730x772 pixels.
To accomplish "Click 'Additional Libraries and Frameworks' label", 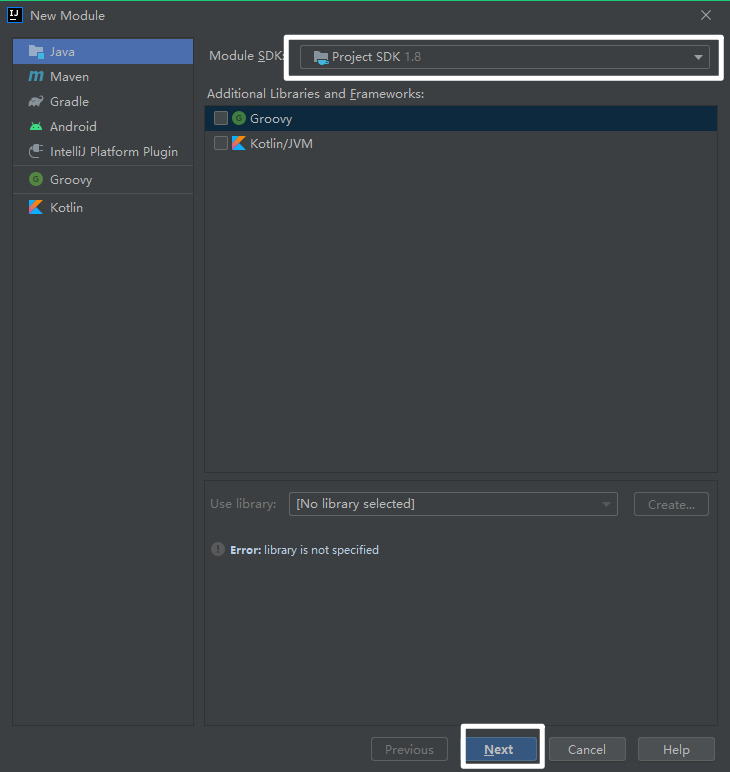I will pyautogui.click(x=316, y=94).
